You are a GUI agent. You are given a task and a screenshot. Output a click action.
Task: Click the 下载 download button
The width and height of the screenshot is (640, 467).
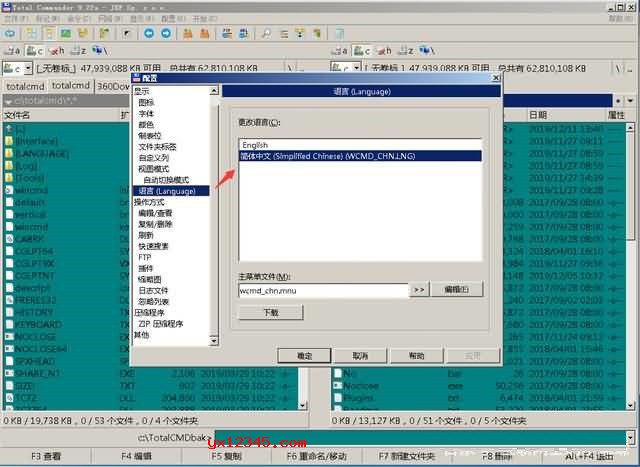[x=271, y=313]
